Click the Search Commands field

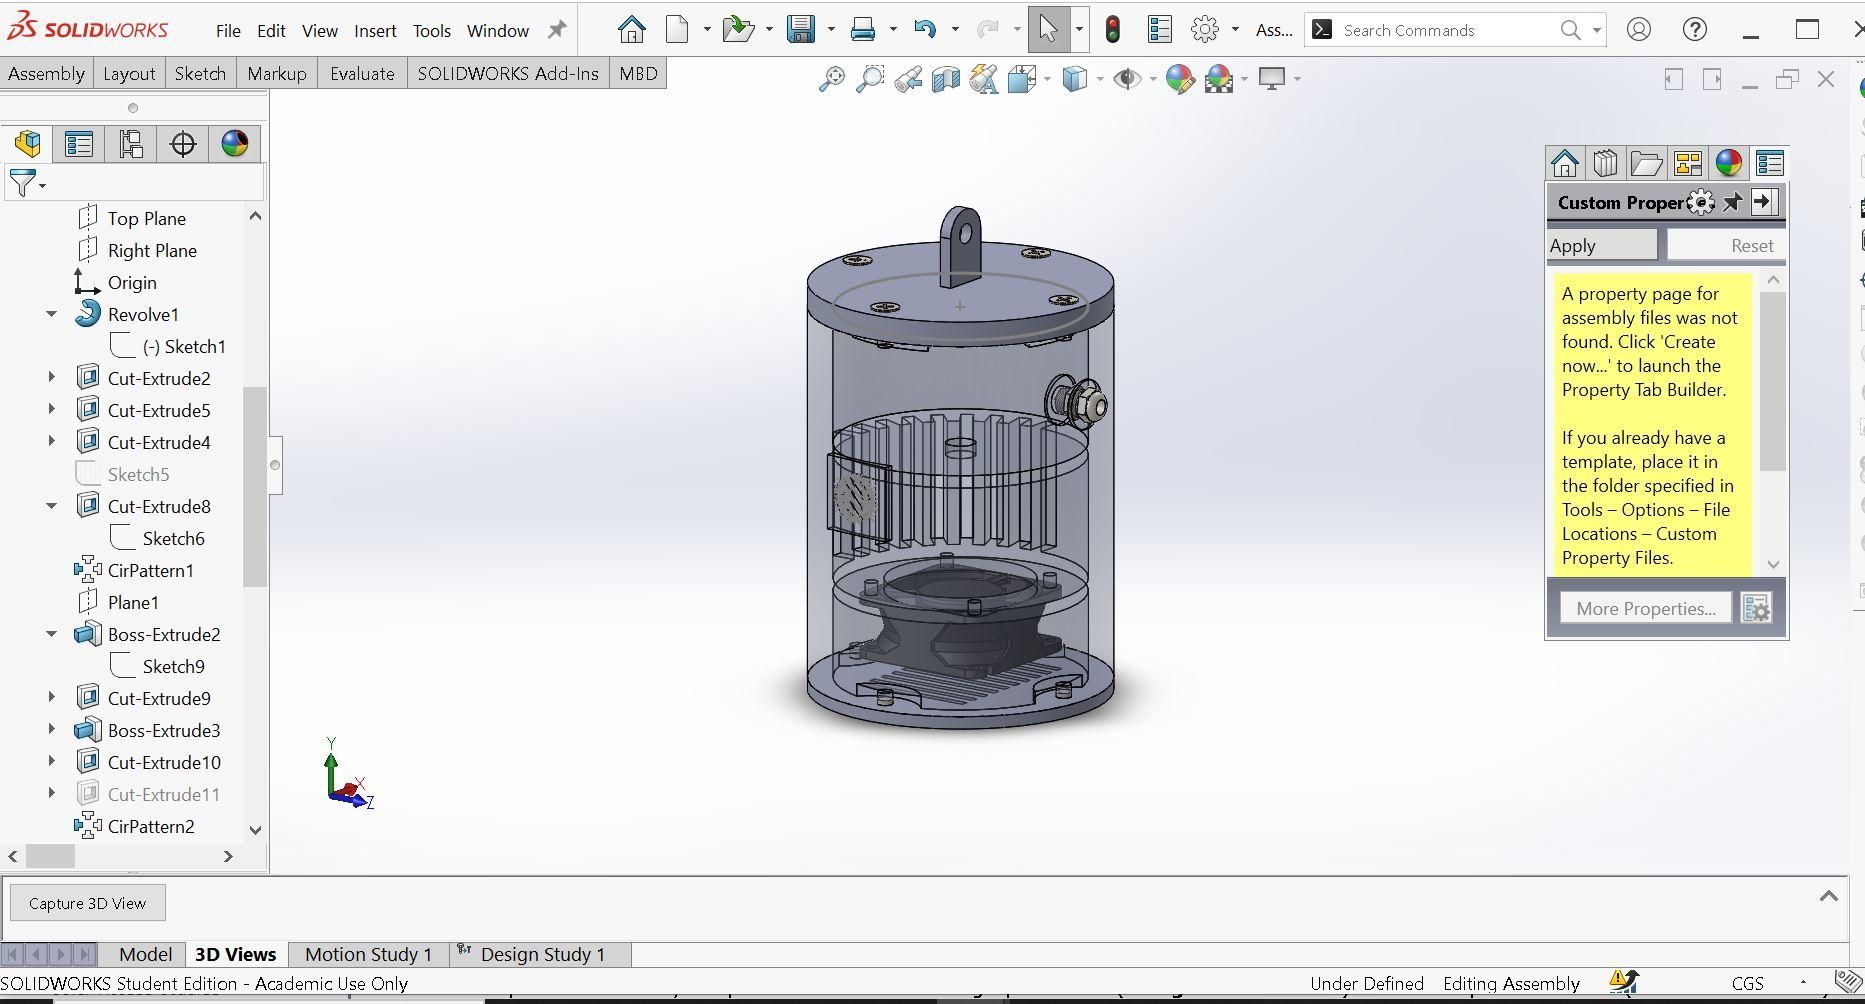pyautogui.click(x=1446, y=30)
